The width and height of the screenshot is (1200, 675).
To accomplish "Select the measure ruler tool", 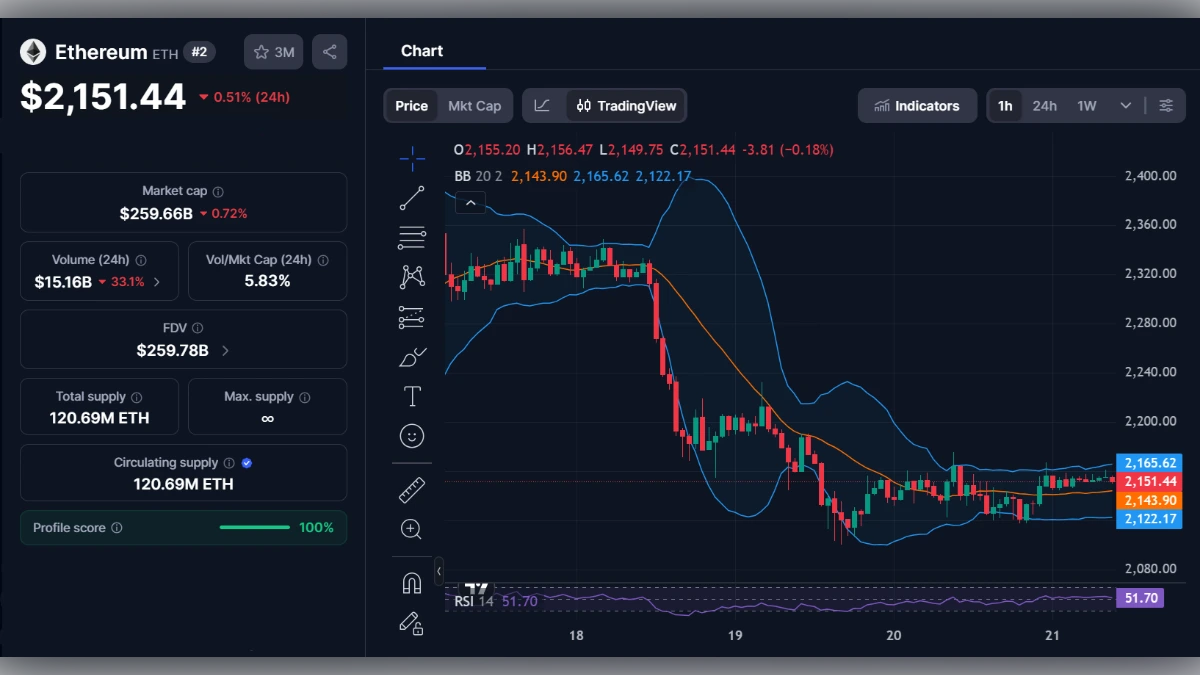I will [412, 489].
